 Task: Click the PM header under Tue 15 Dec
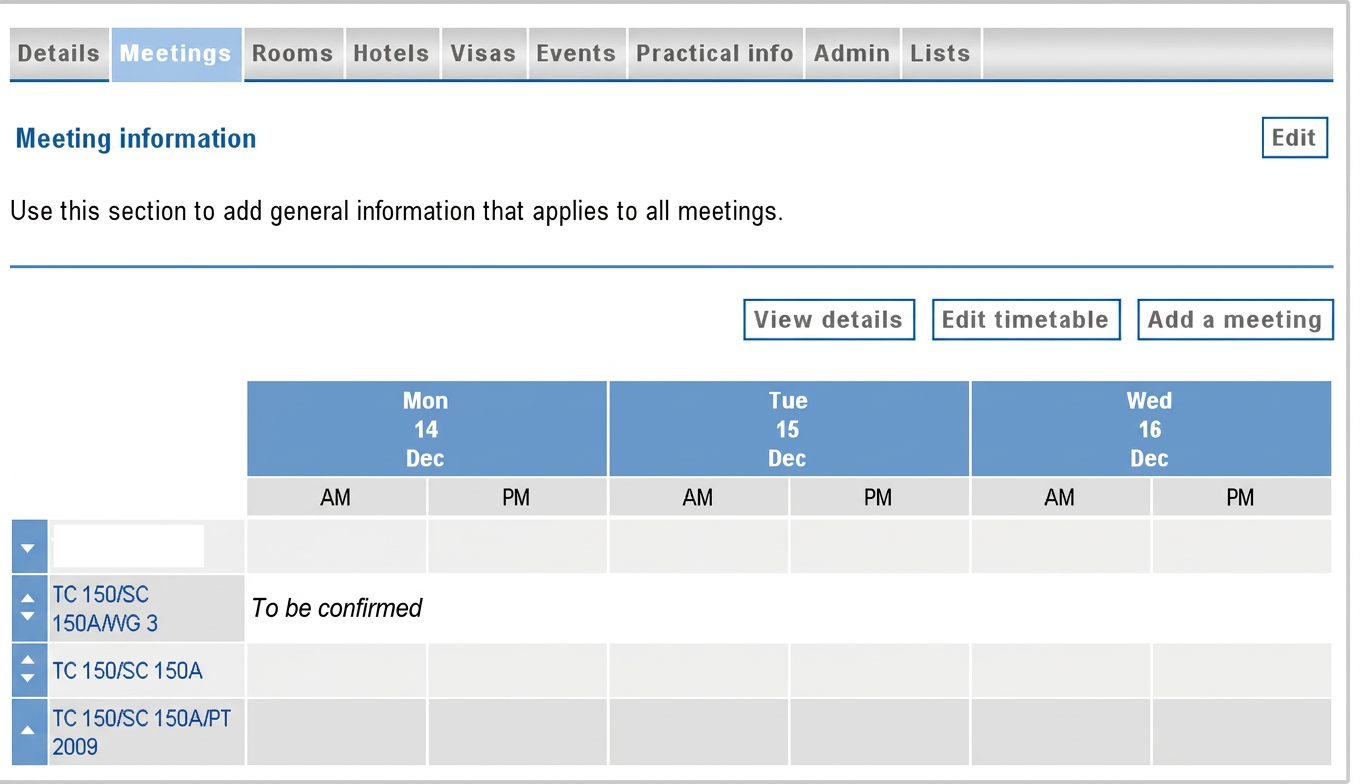[879, 497]
